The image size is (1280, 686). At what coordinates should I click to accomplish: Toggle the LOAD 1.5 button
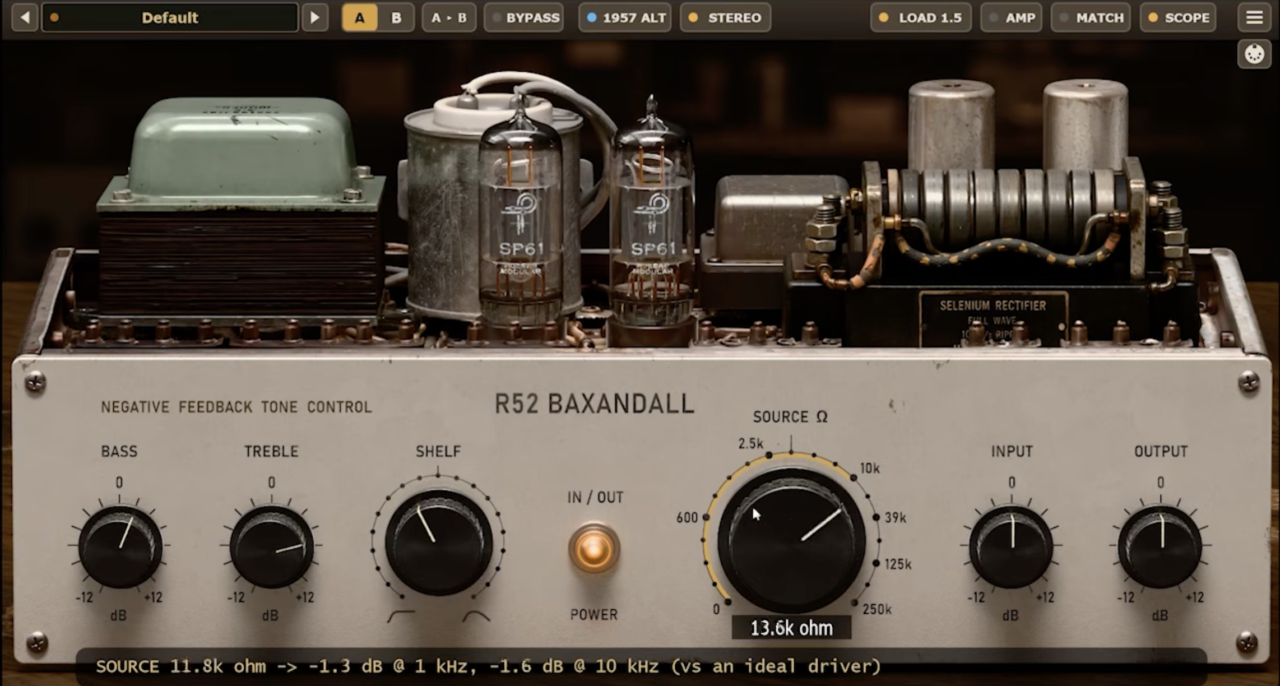pos(921,17)
